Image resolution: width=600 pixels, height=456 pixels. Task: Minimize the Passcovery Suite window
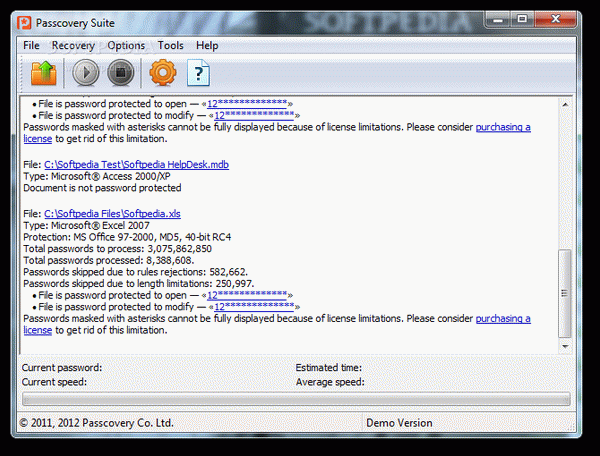498,19
